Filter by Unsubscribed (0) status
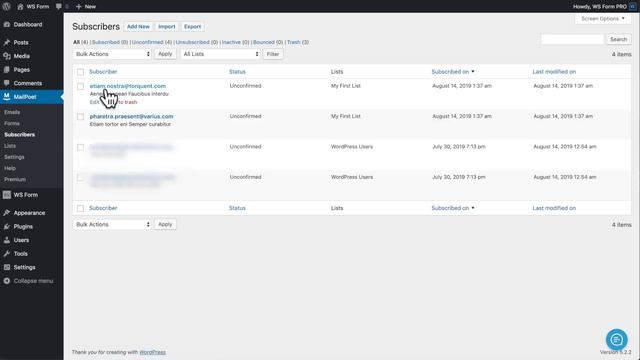The width and height of the screenshot is (640, 360). [197, 42]
